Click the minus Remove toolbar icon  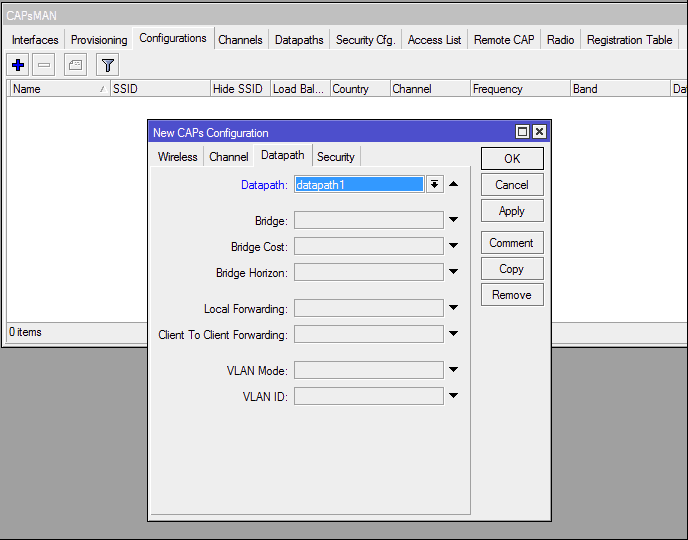43,65
